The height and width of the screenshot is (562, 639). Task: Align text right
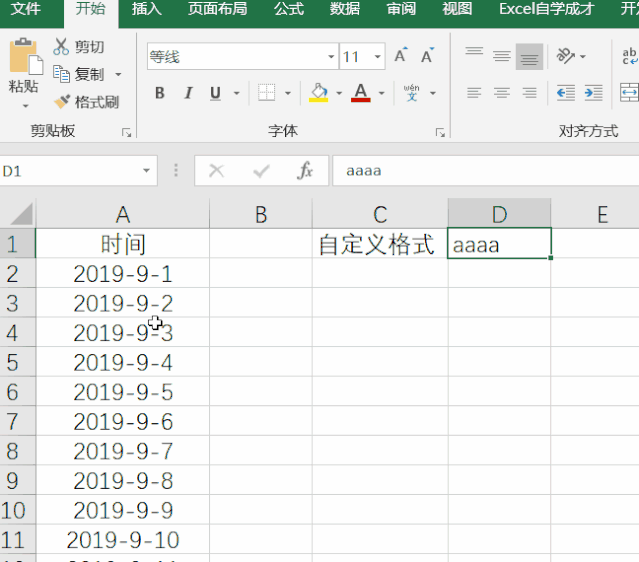point(529,93)
